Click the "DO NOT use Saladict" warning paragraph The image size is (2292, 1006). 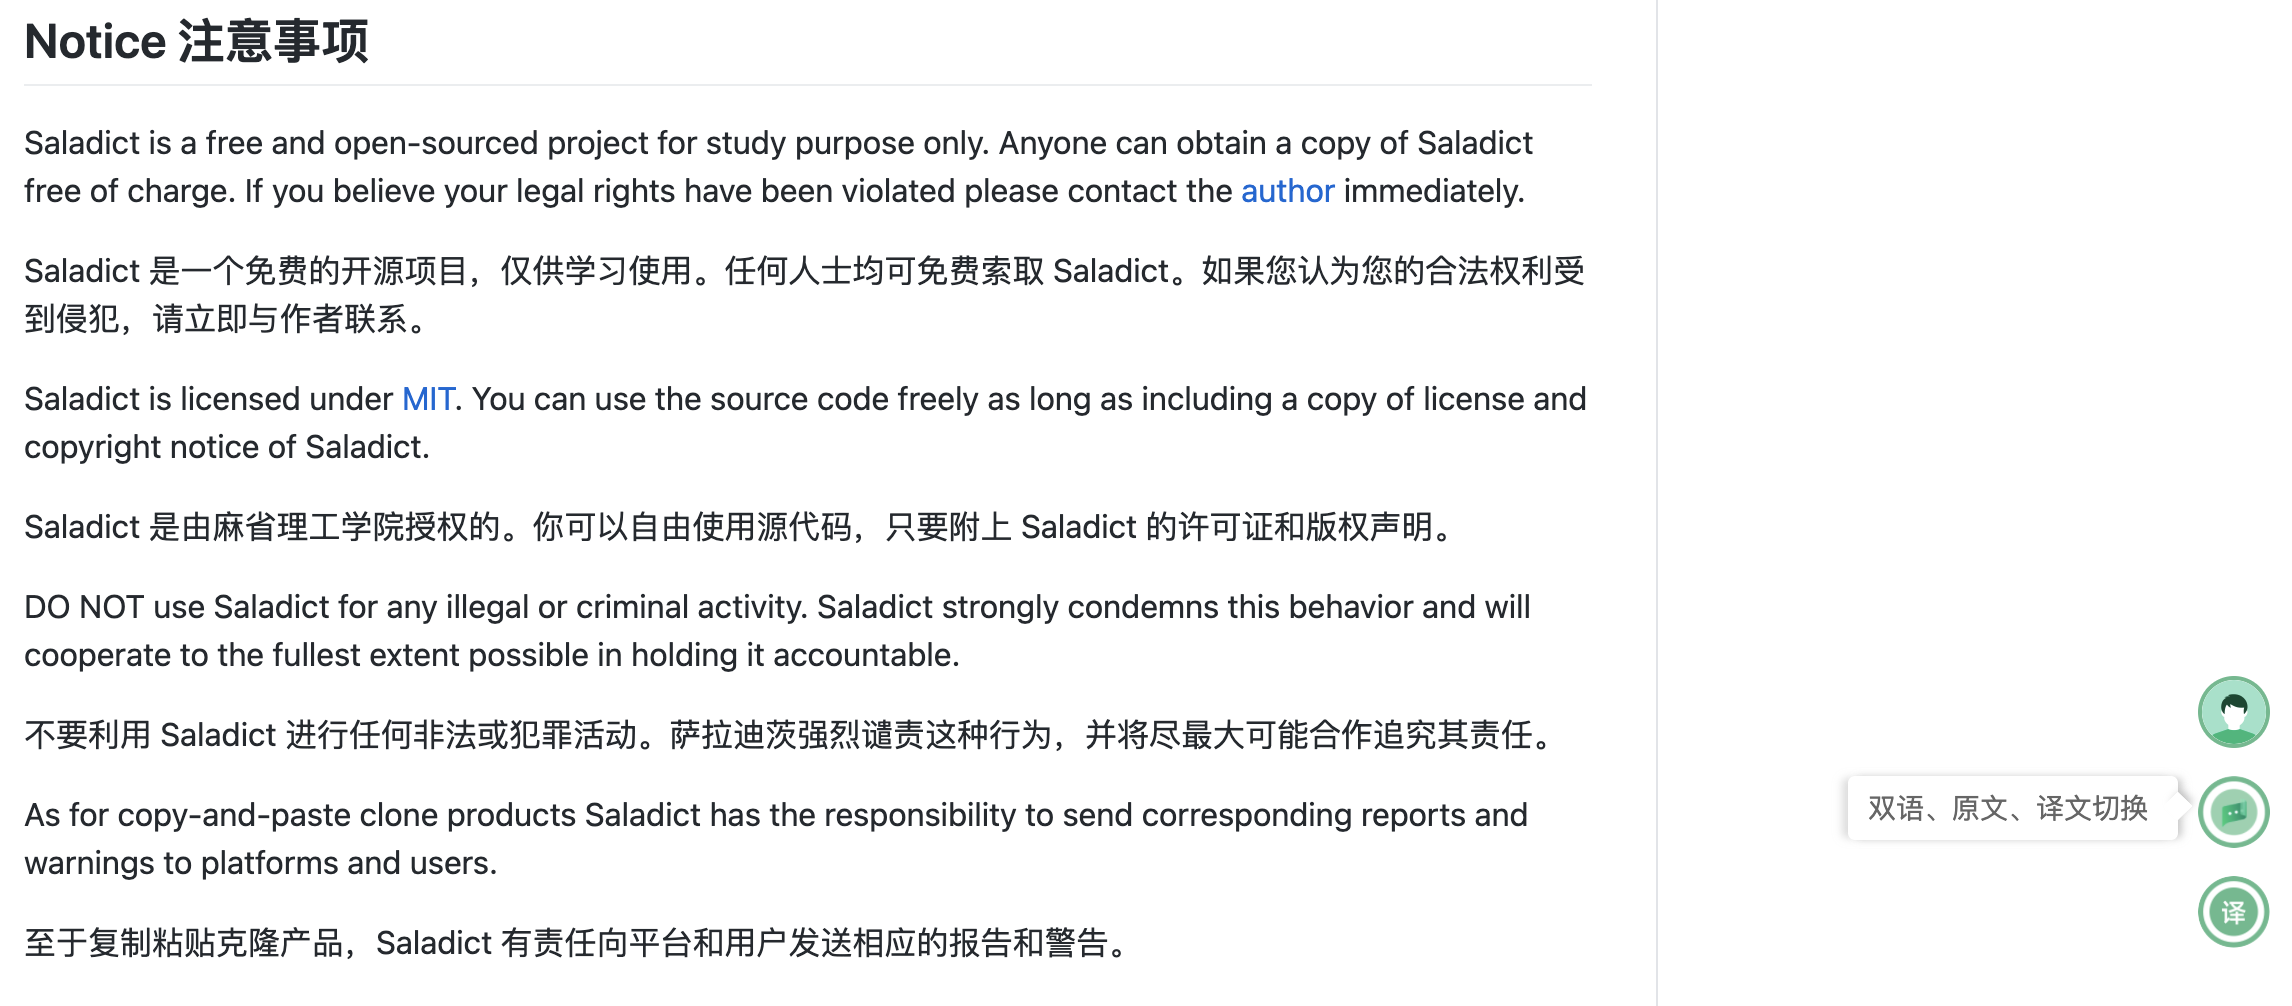[x=777, y=631]
